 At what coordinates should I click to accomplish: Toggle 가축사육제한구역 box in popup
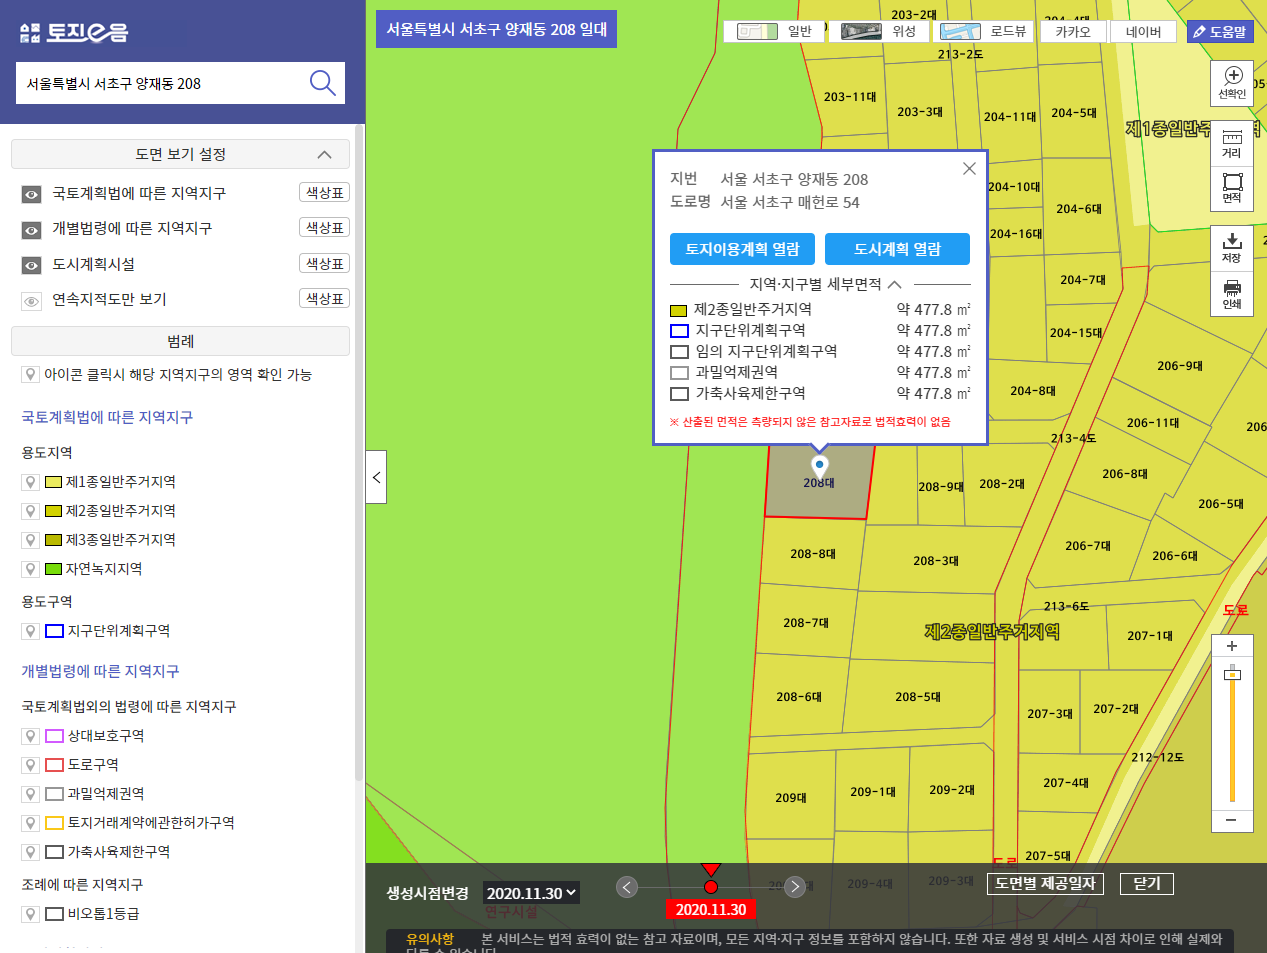pyautogui.click(x=679, y=394)
